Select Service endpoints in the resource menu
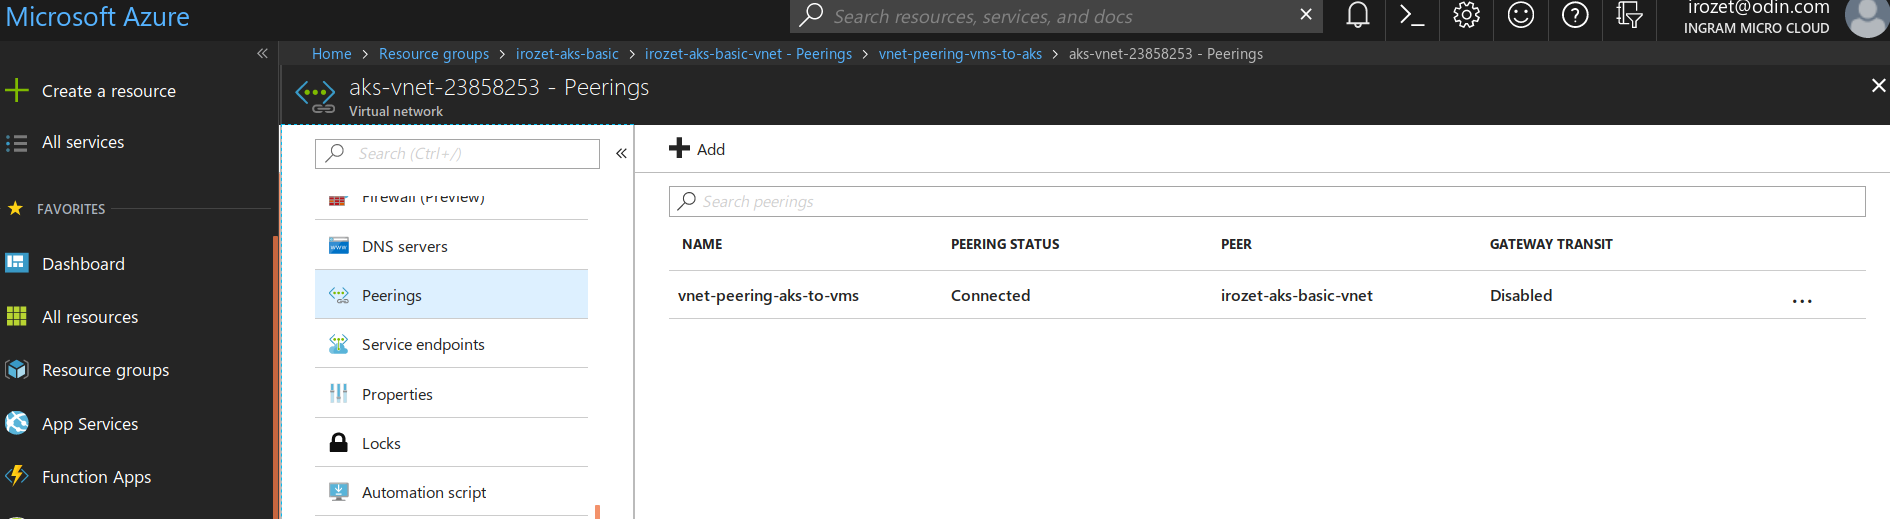Screen dimensions: 1890x519 [423, 344]
